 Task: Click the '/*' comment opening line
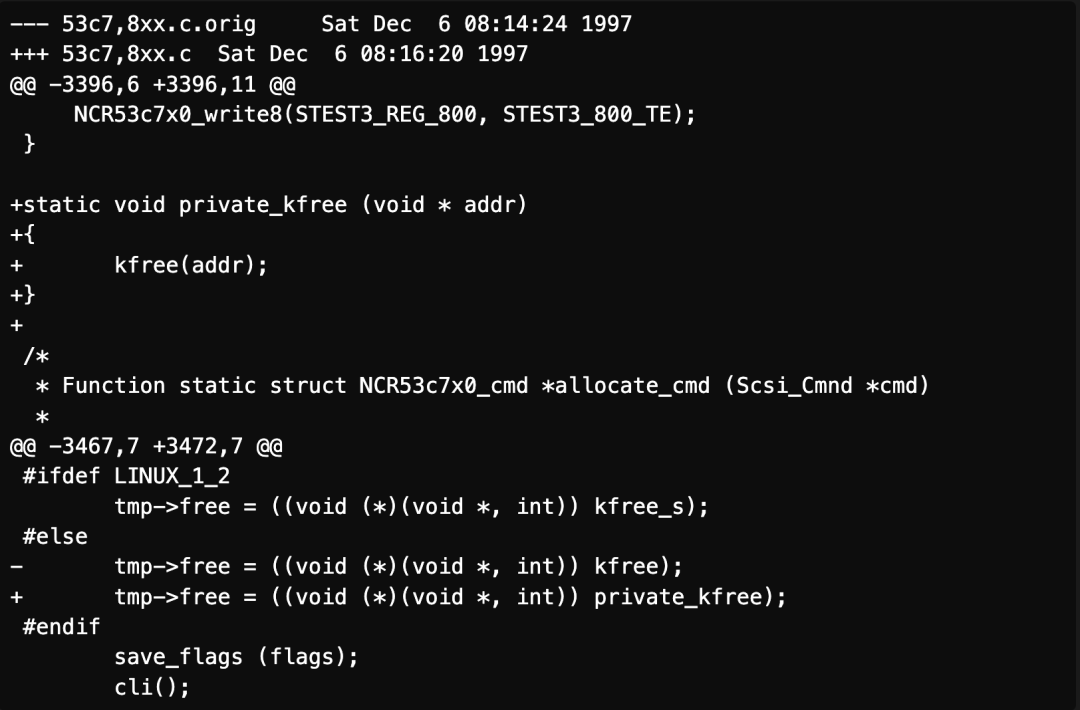pos(36,356)
